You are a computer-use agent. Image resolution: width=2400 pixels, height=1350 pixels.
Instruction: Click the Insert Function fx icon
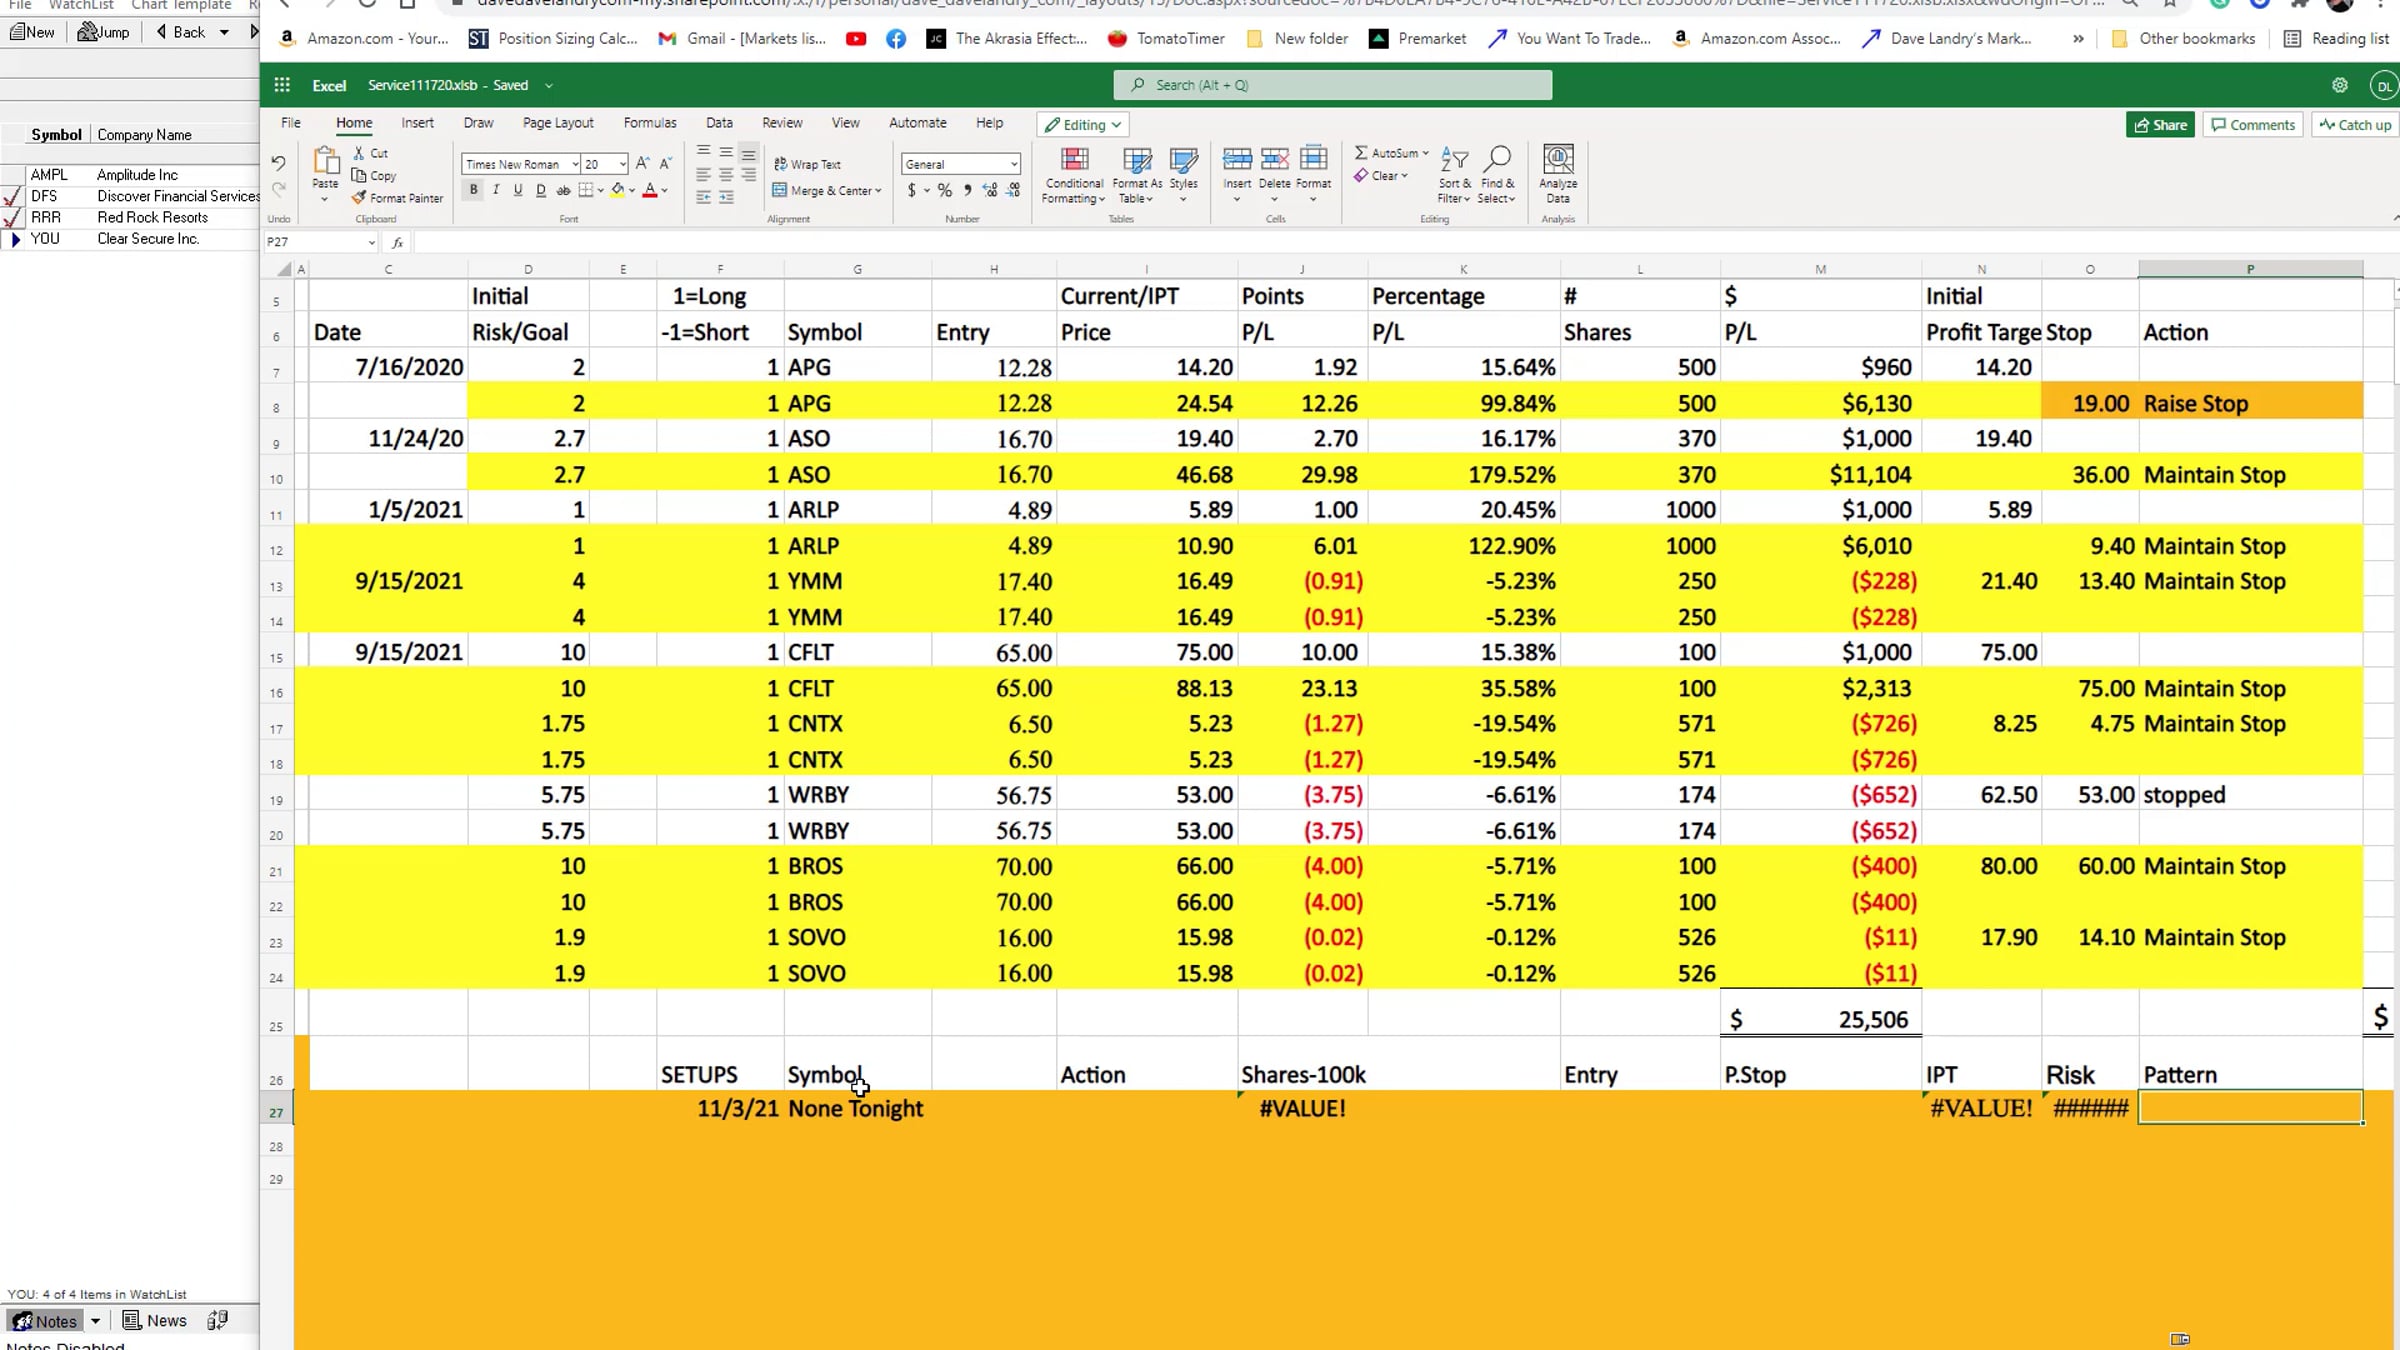pos(397,242)
